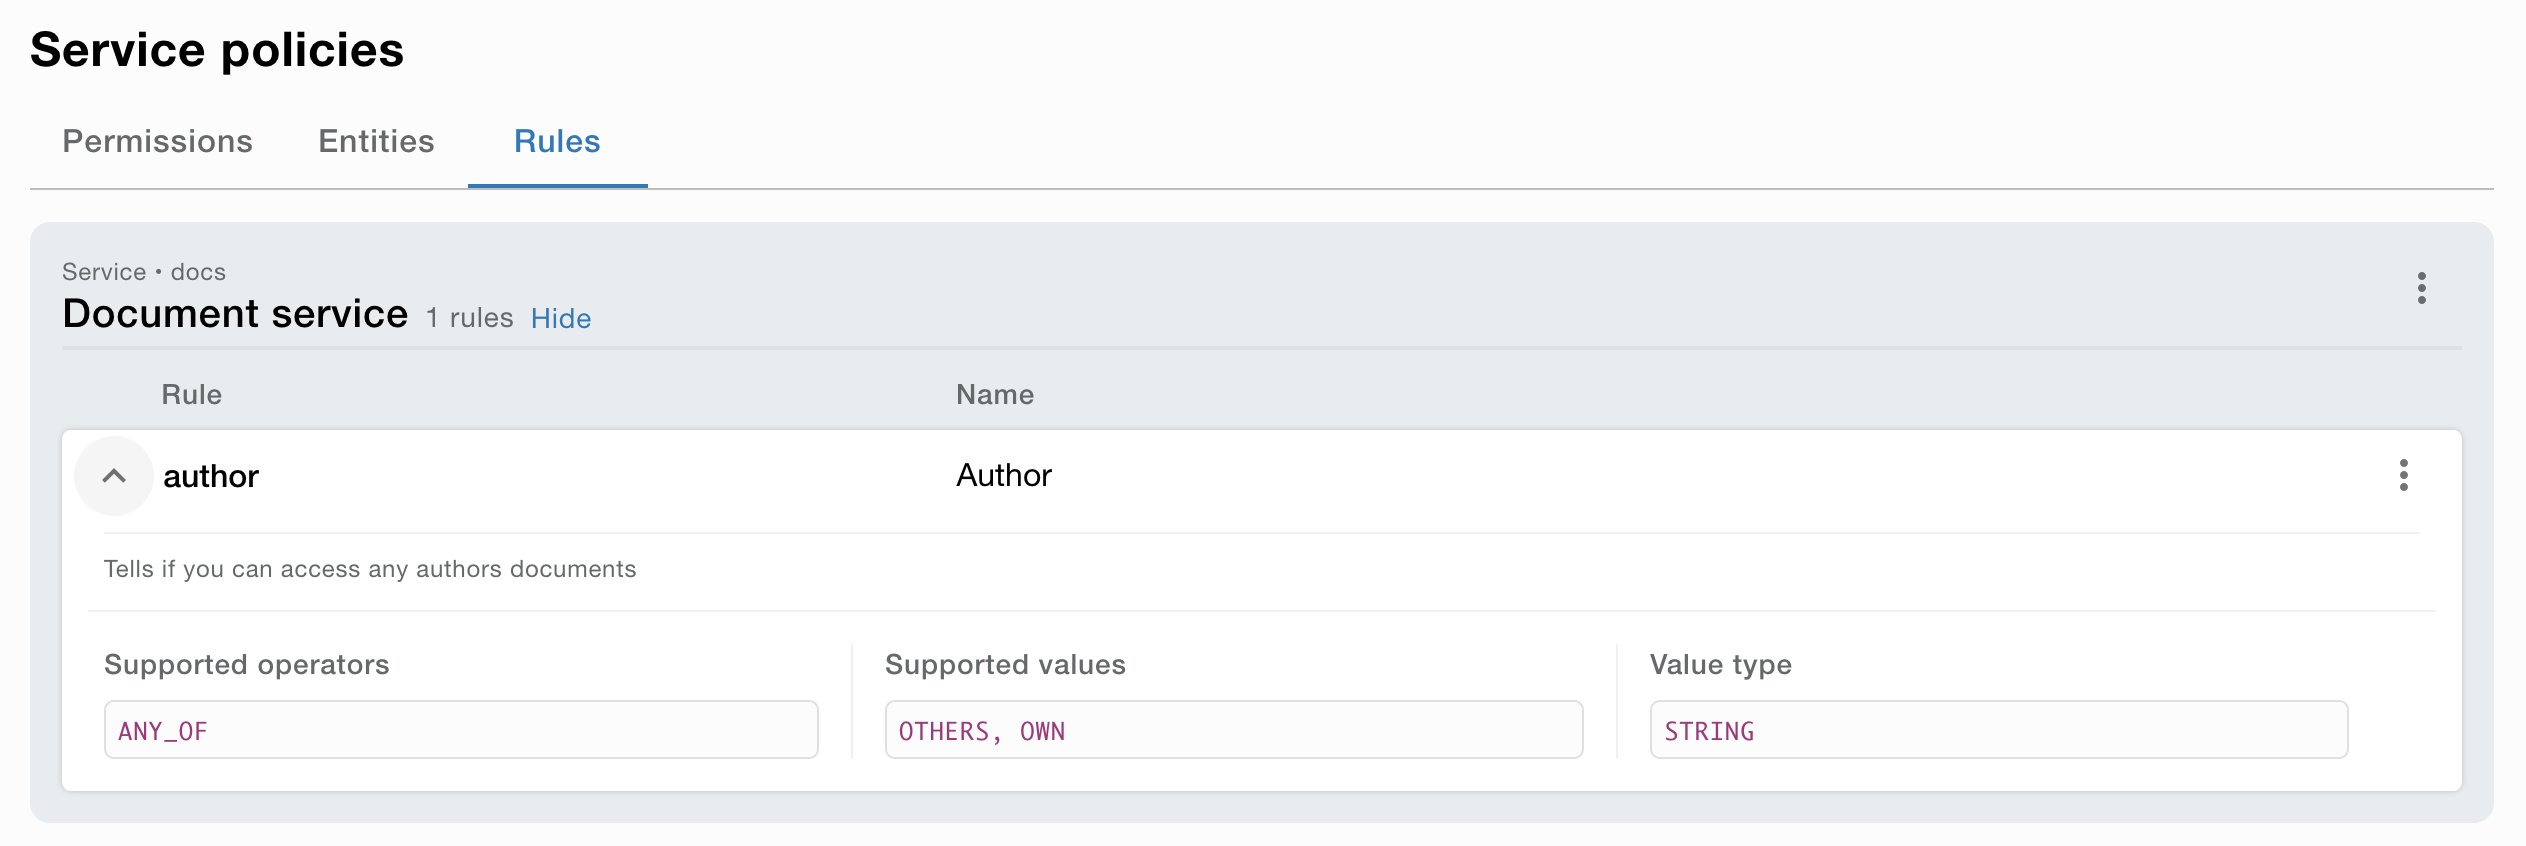Click the Supported values label

(x=1005, y=665)
